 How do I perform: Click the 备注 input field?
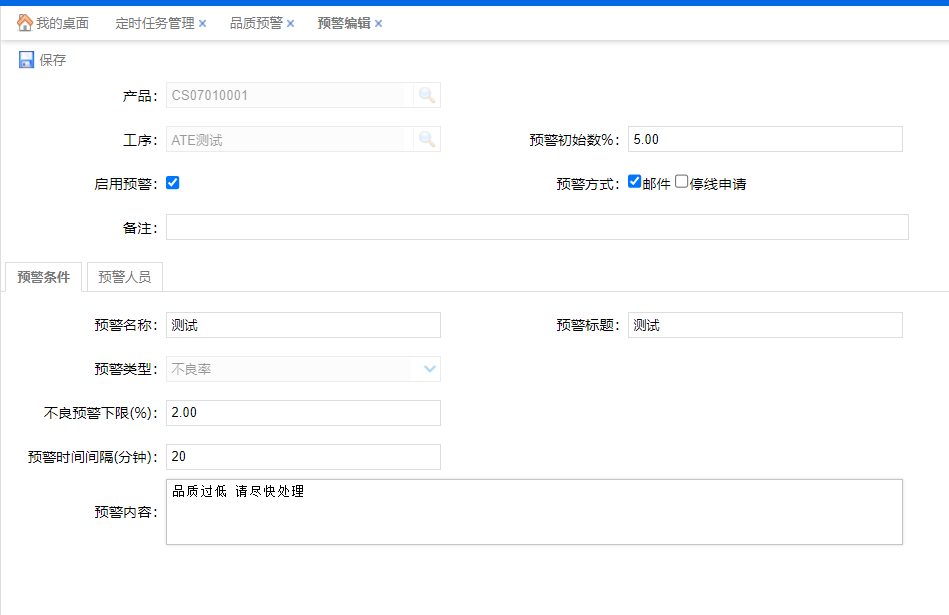537,227
